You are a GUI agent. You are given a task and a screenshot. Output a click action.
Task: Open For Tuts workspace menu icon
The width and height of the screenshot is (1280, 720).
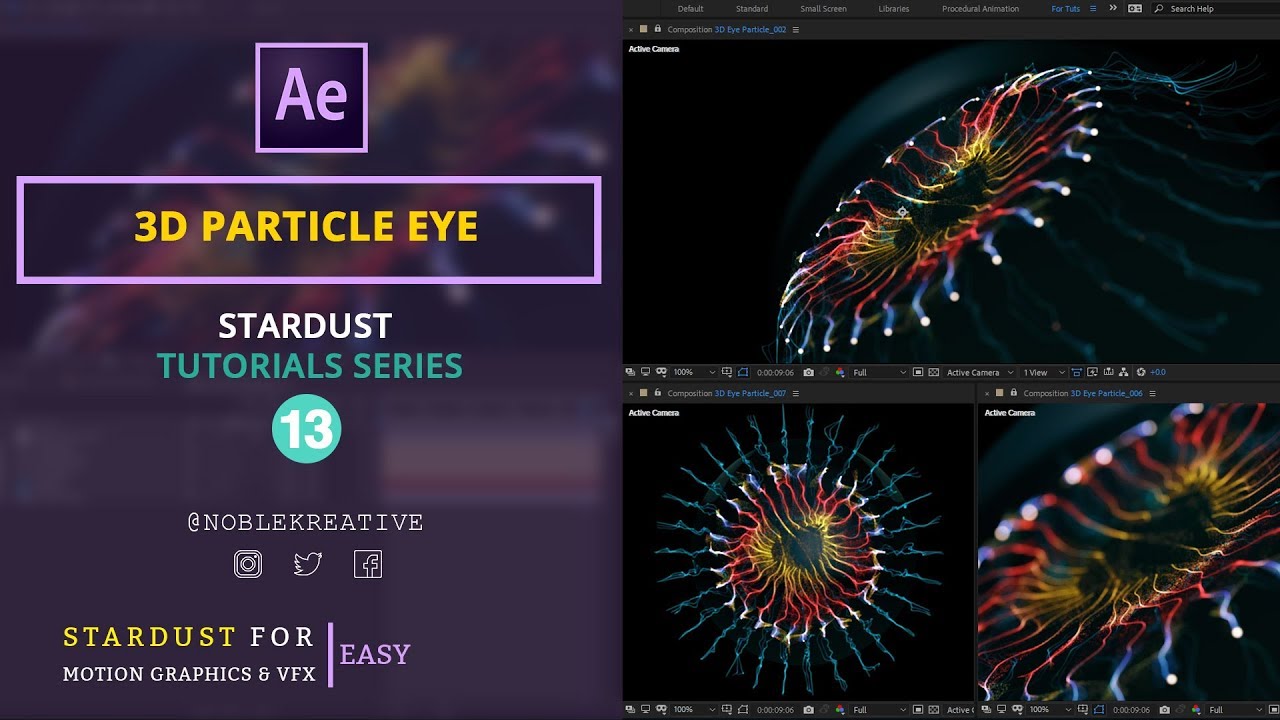(x=1093, y=8)
